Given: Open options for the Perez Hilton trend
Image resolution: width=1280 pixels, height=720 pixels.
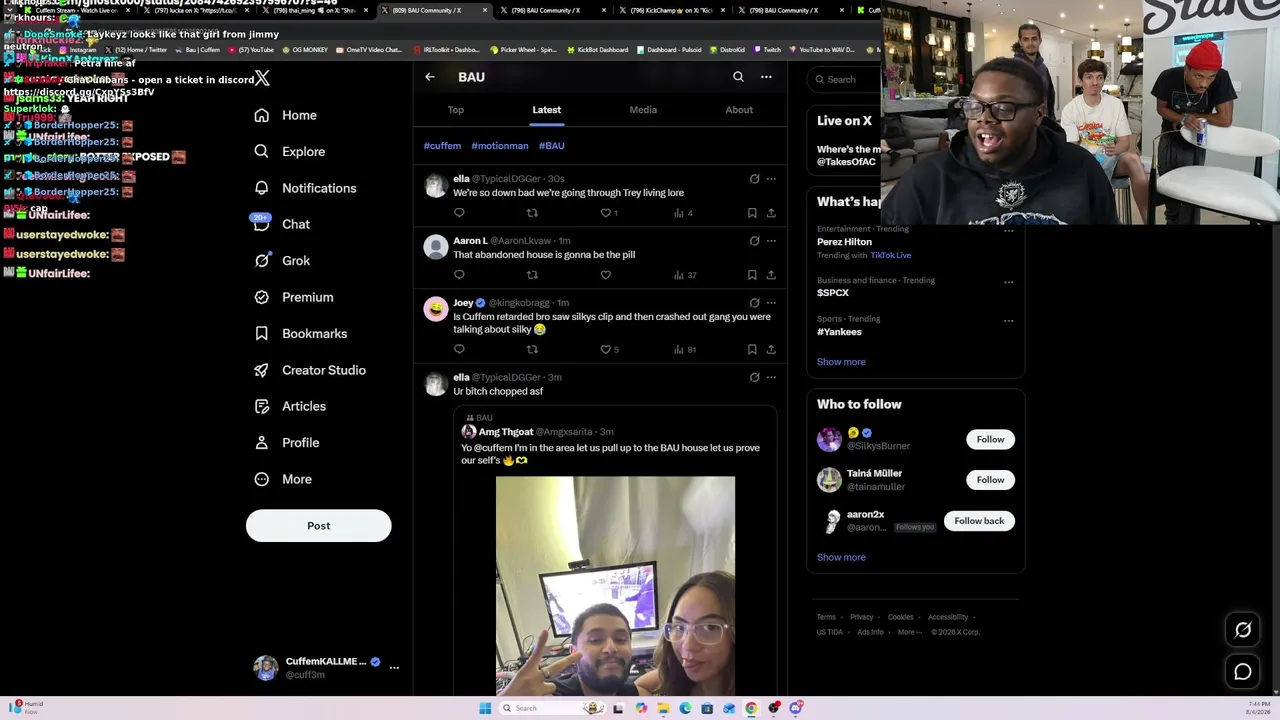Looking at the screenshot, I should coord(1008,231).
